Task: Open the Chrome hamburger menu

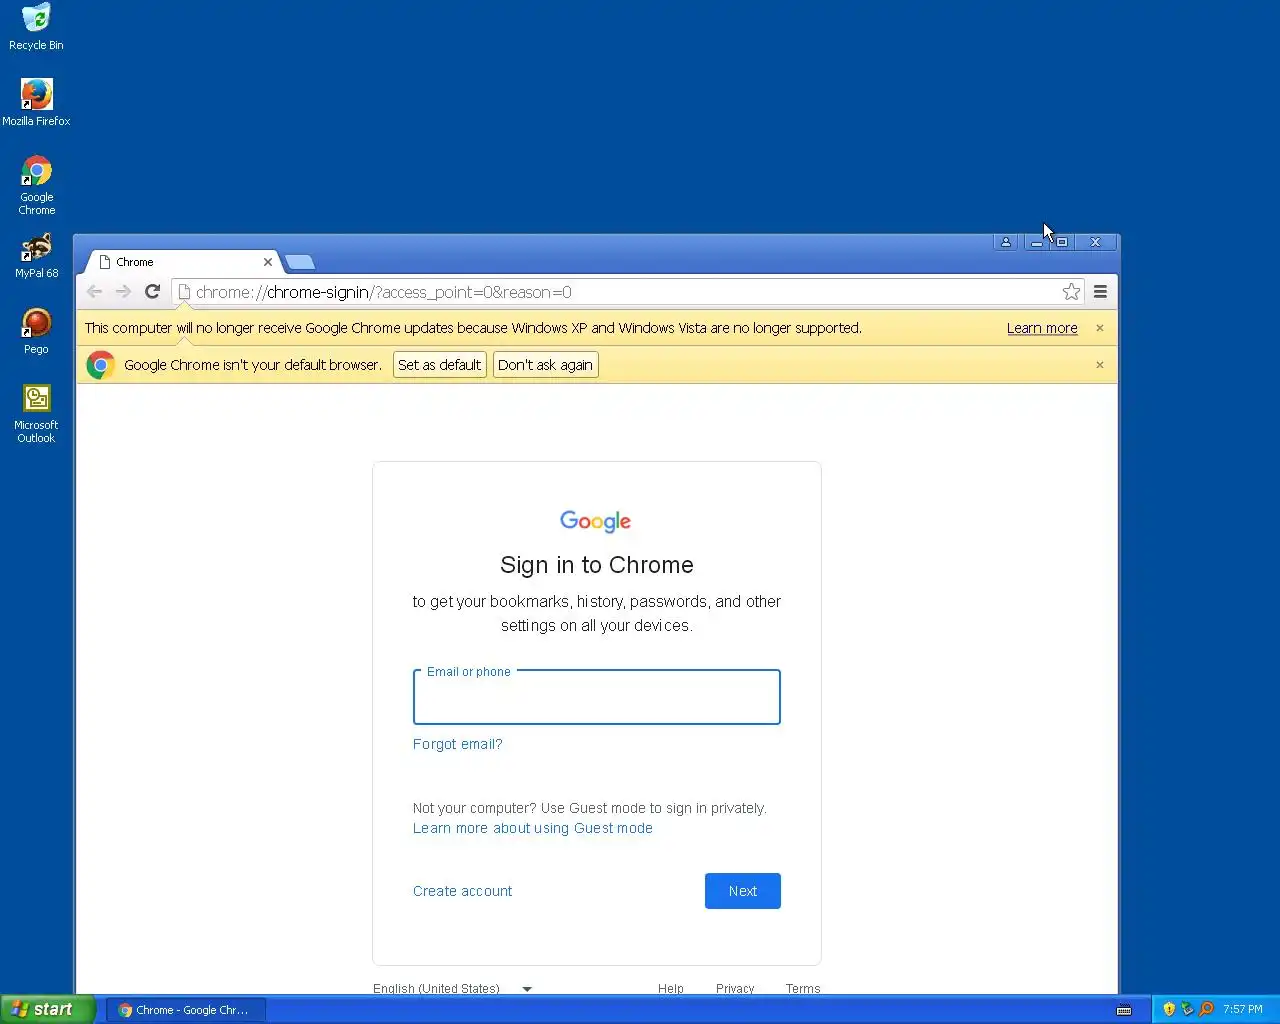Action: pyautogui.click(x=1100, y=292)
